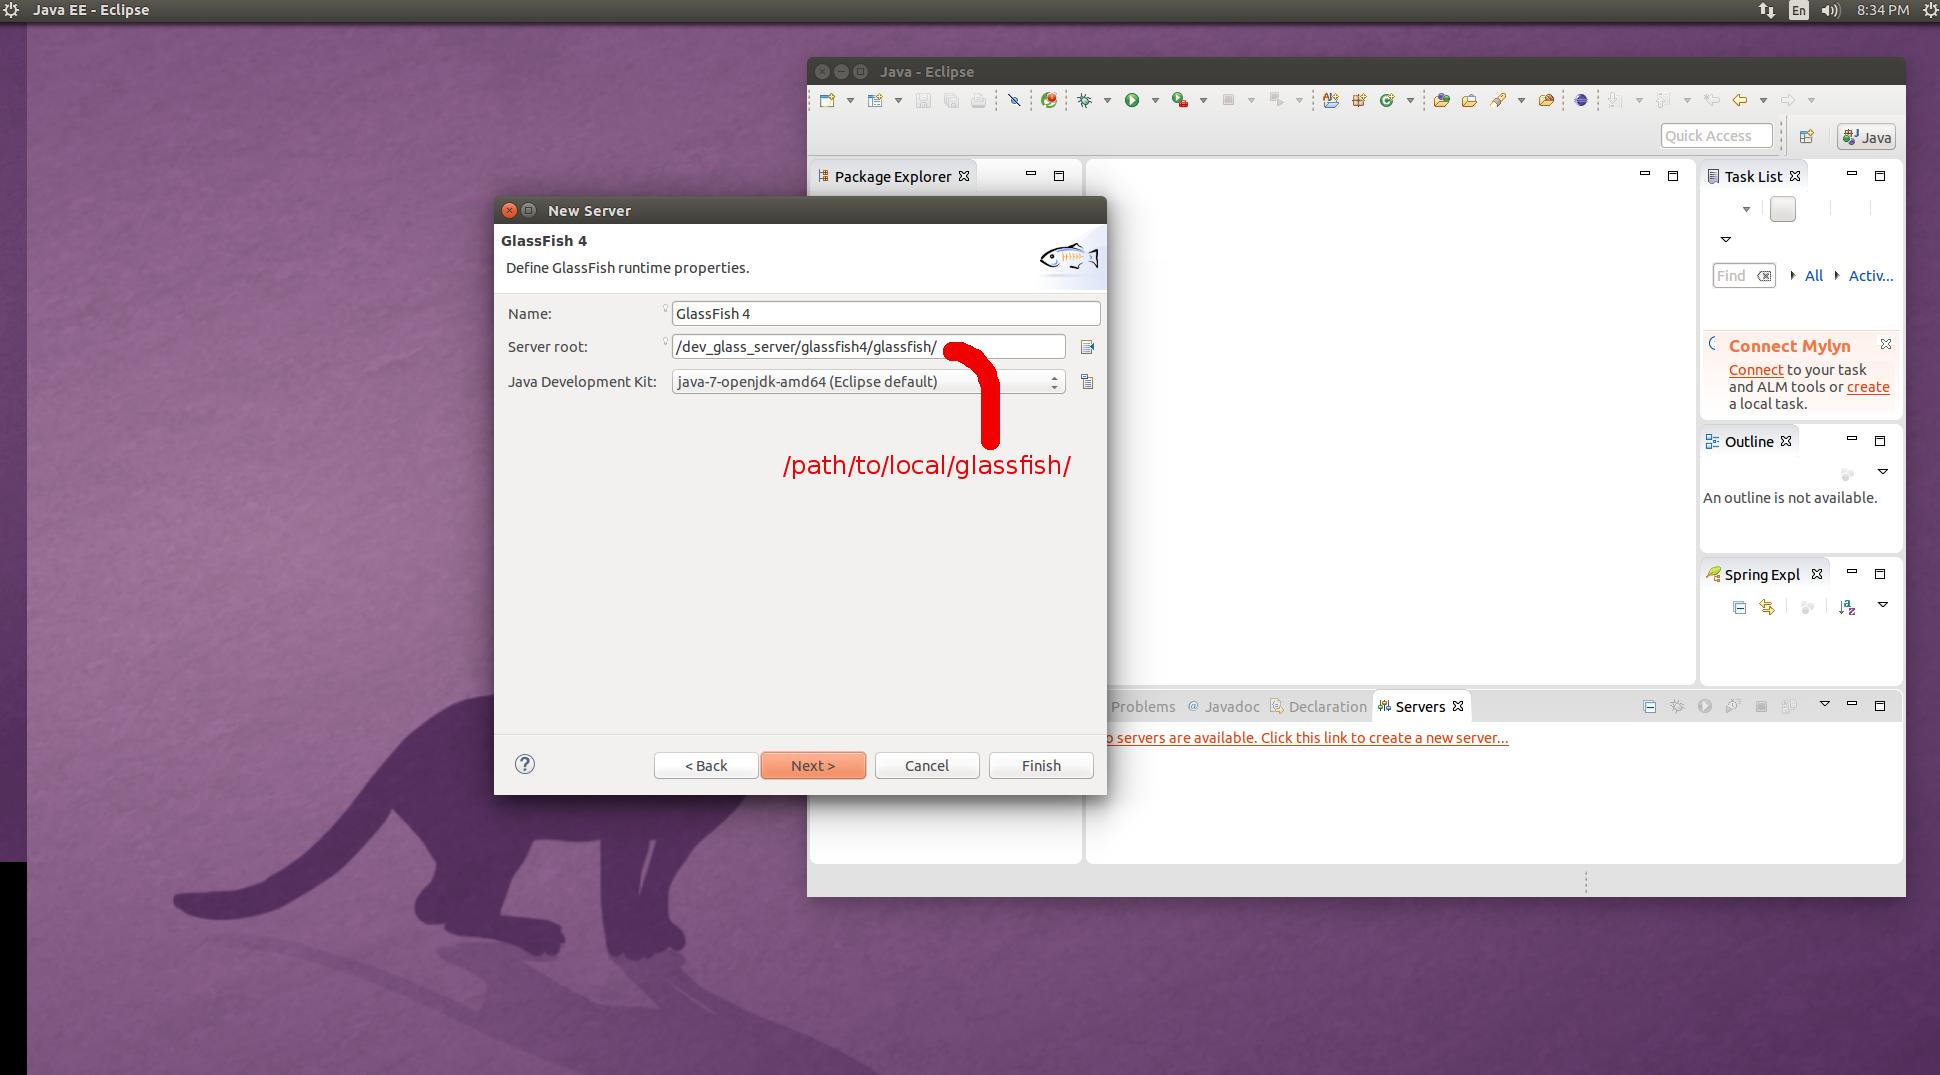Screen dimensions: 1940x1075
Task: Click the Run Last Tool icon with red toolbox
Action: pos(1180,100)
